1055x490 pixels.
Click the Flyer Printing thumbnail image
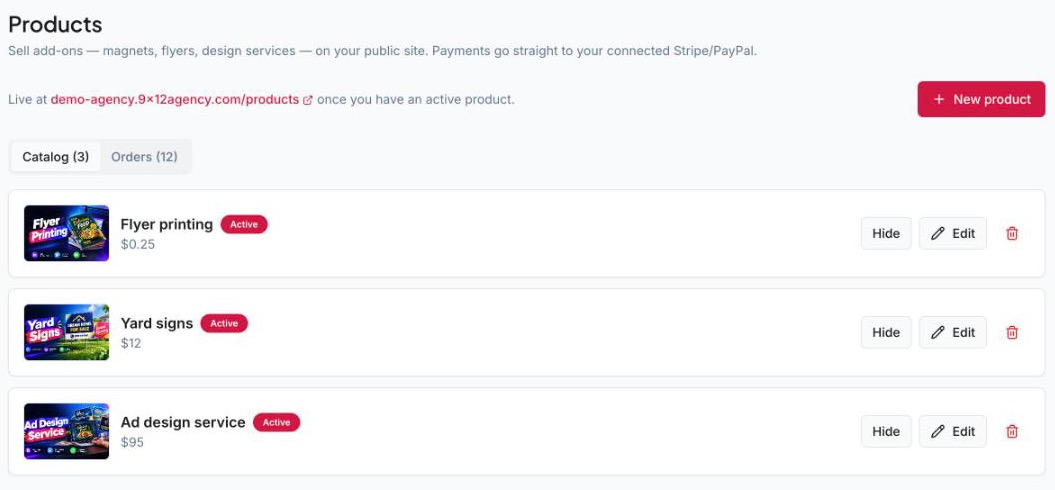[x=67, y=233]
